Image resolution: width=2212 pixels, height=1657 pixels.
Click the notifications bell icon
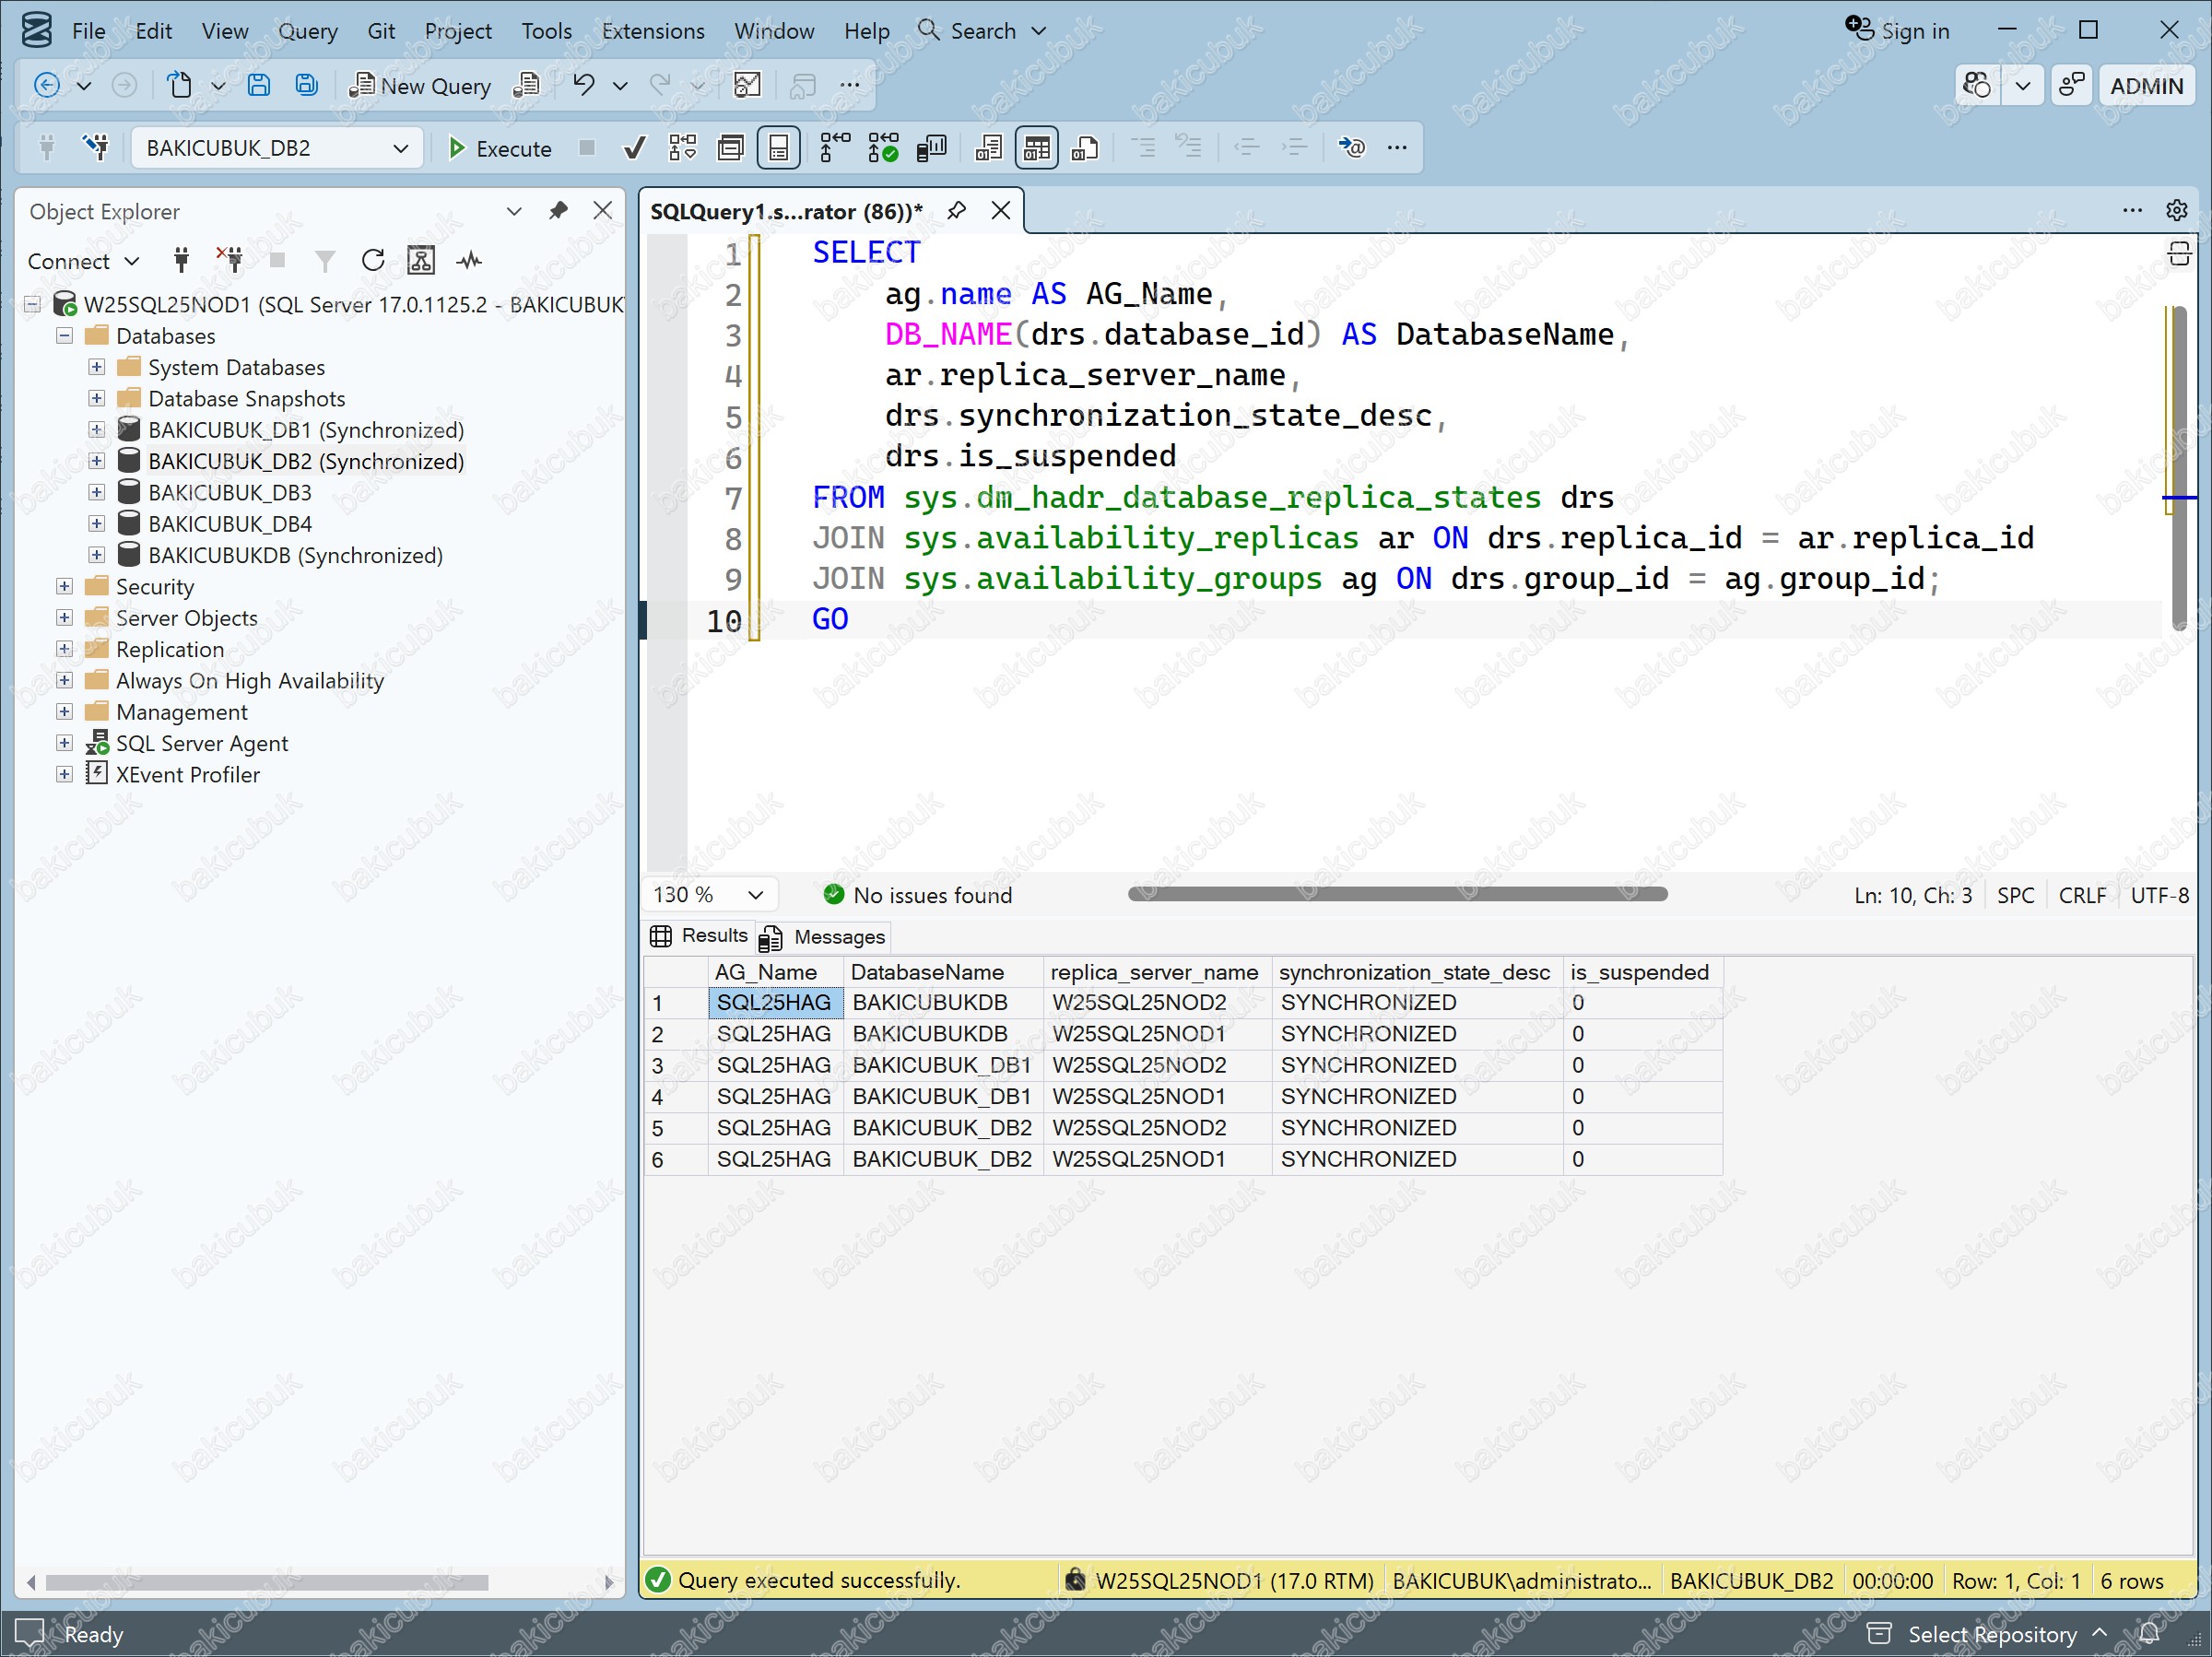click(x=2149, y=1634)
